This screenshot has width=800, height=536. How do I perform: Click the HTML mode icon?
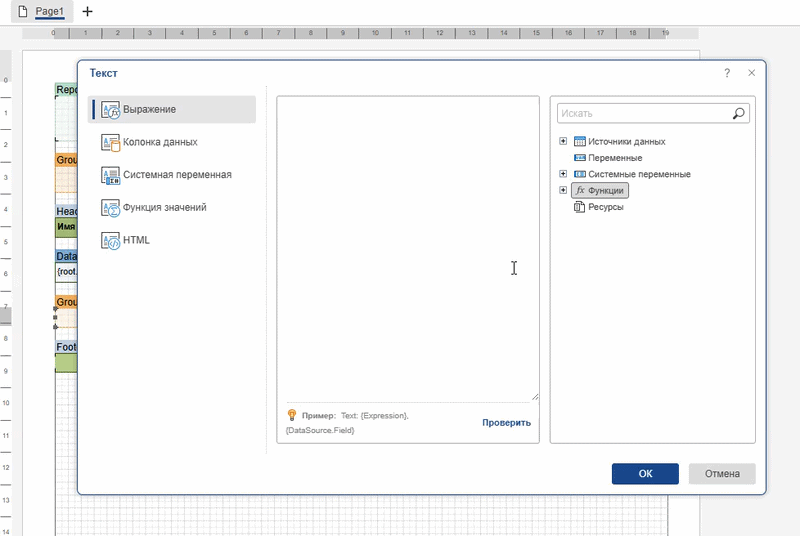[110, 241]
